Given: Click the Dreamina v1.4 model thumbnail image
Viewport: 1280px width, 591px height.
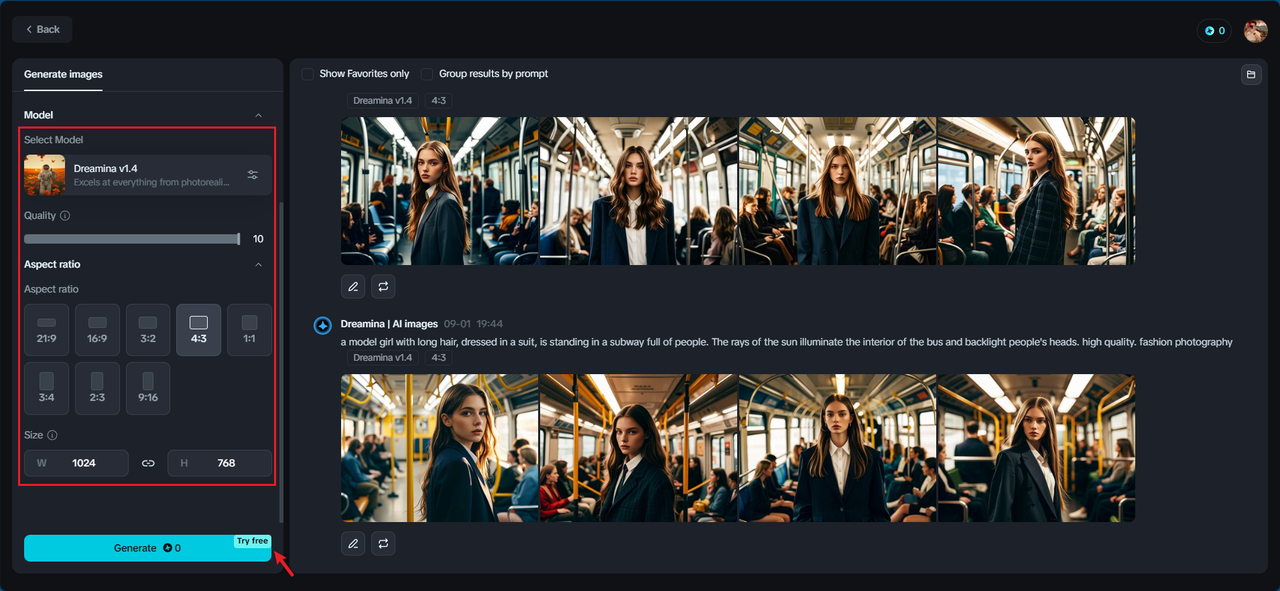Looking at the screenshot, I should pos(45,175).
